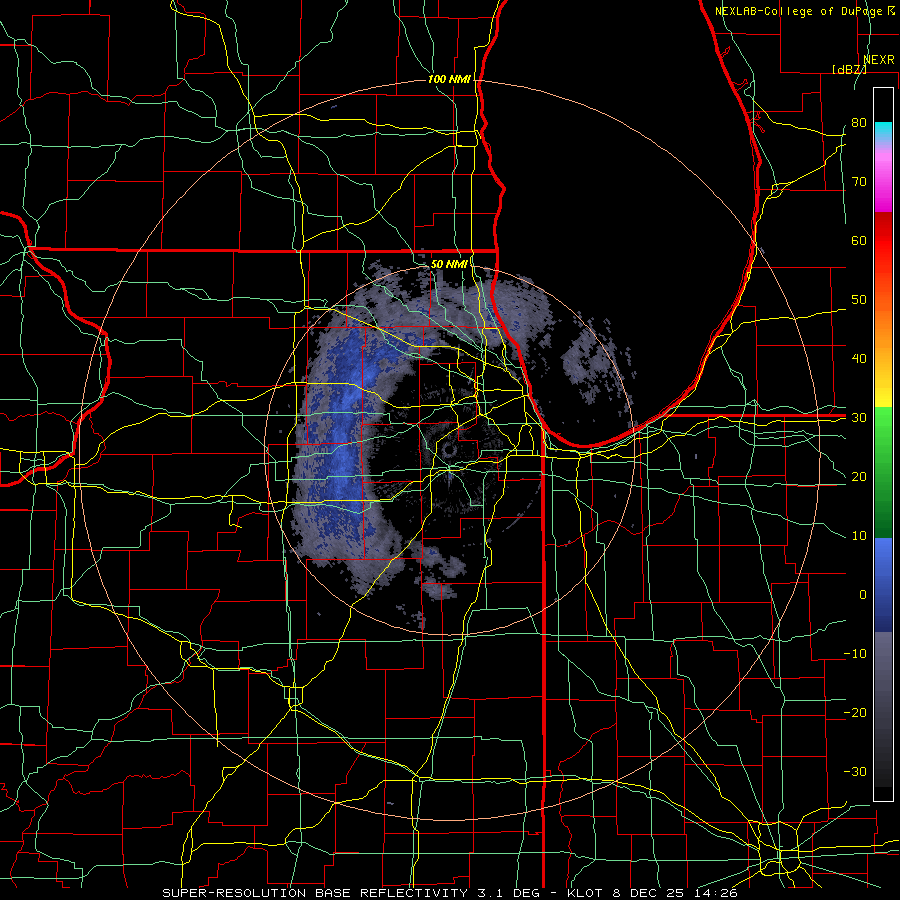This screenshot has height=900, width=900.
Task: Click the 10 value on color scale
Action: click(859, 536)
